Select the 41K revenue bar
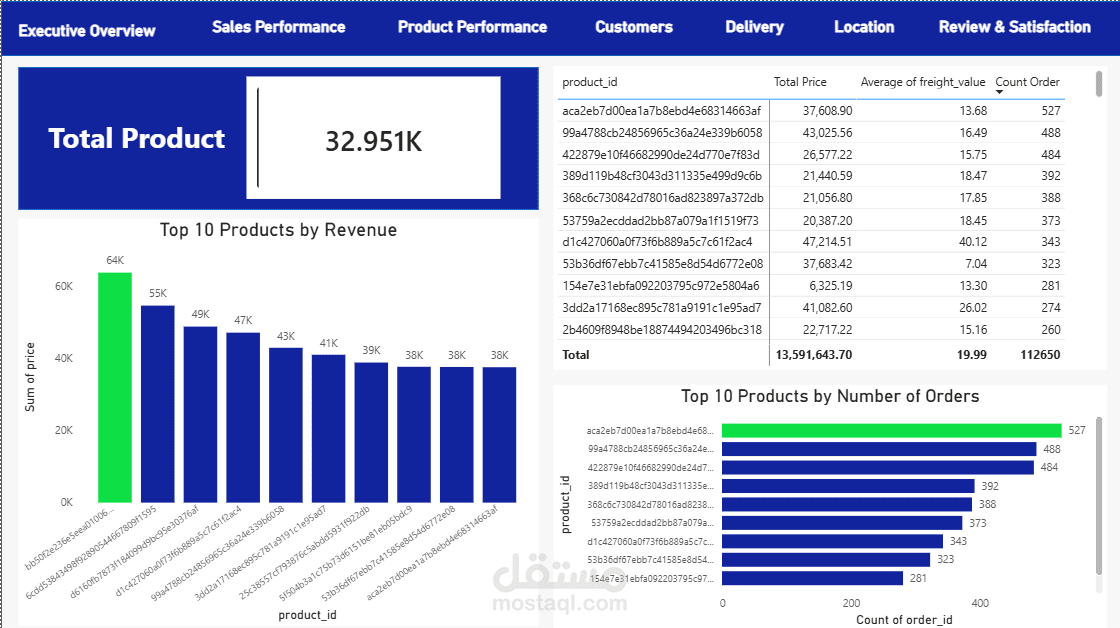 pyautogui.click(x=329, y=429)
